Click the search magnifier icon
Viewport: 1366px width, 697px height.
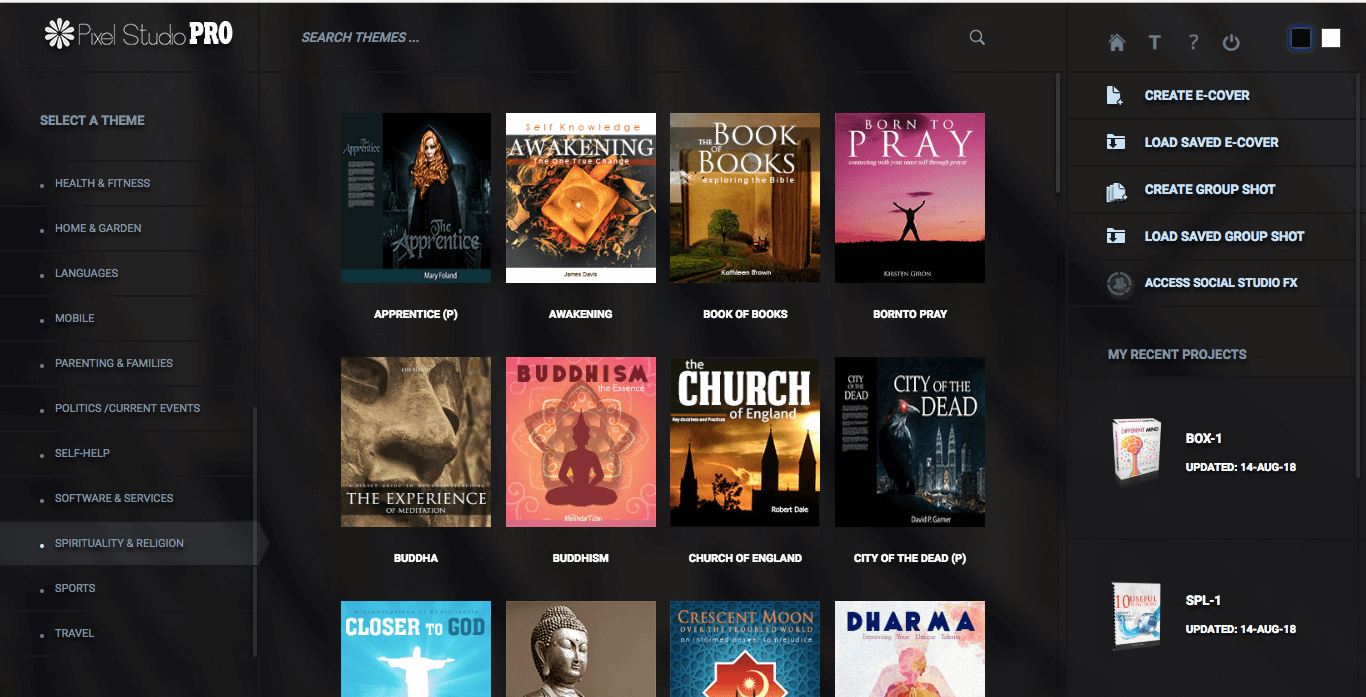click(x=977, y=38)
